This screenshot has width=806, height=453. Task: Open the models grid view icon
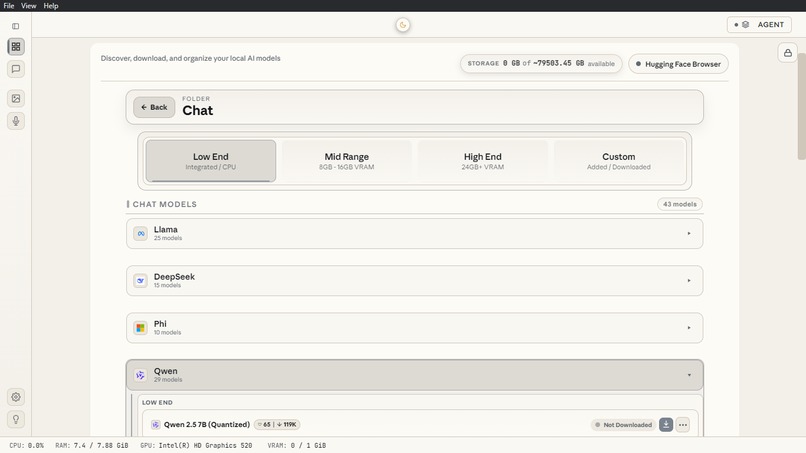16,47
